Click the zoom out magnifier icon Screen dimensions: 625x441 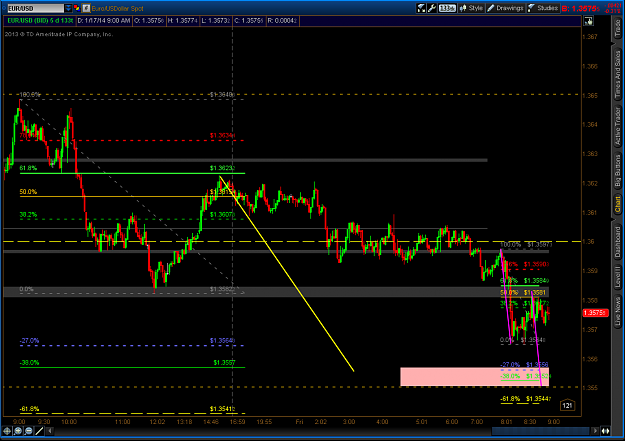29,431
